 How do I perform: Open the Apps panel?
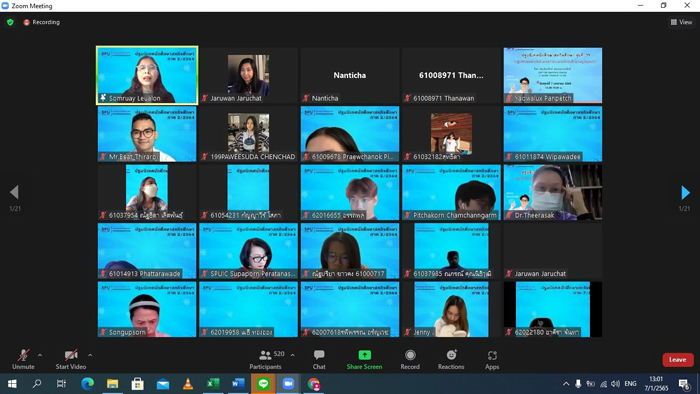[492, 359]
